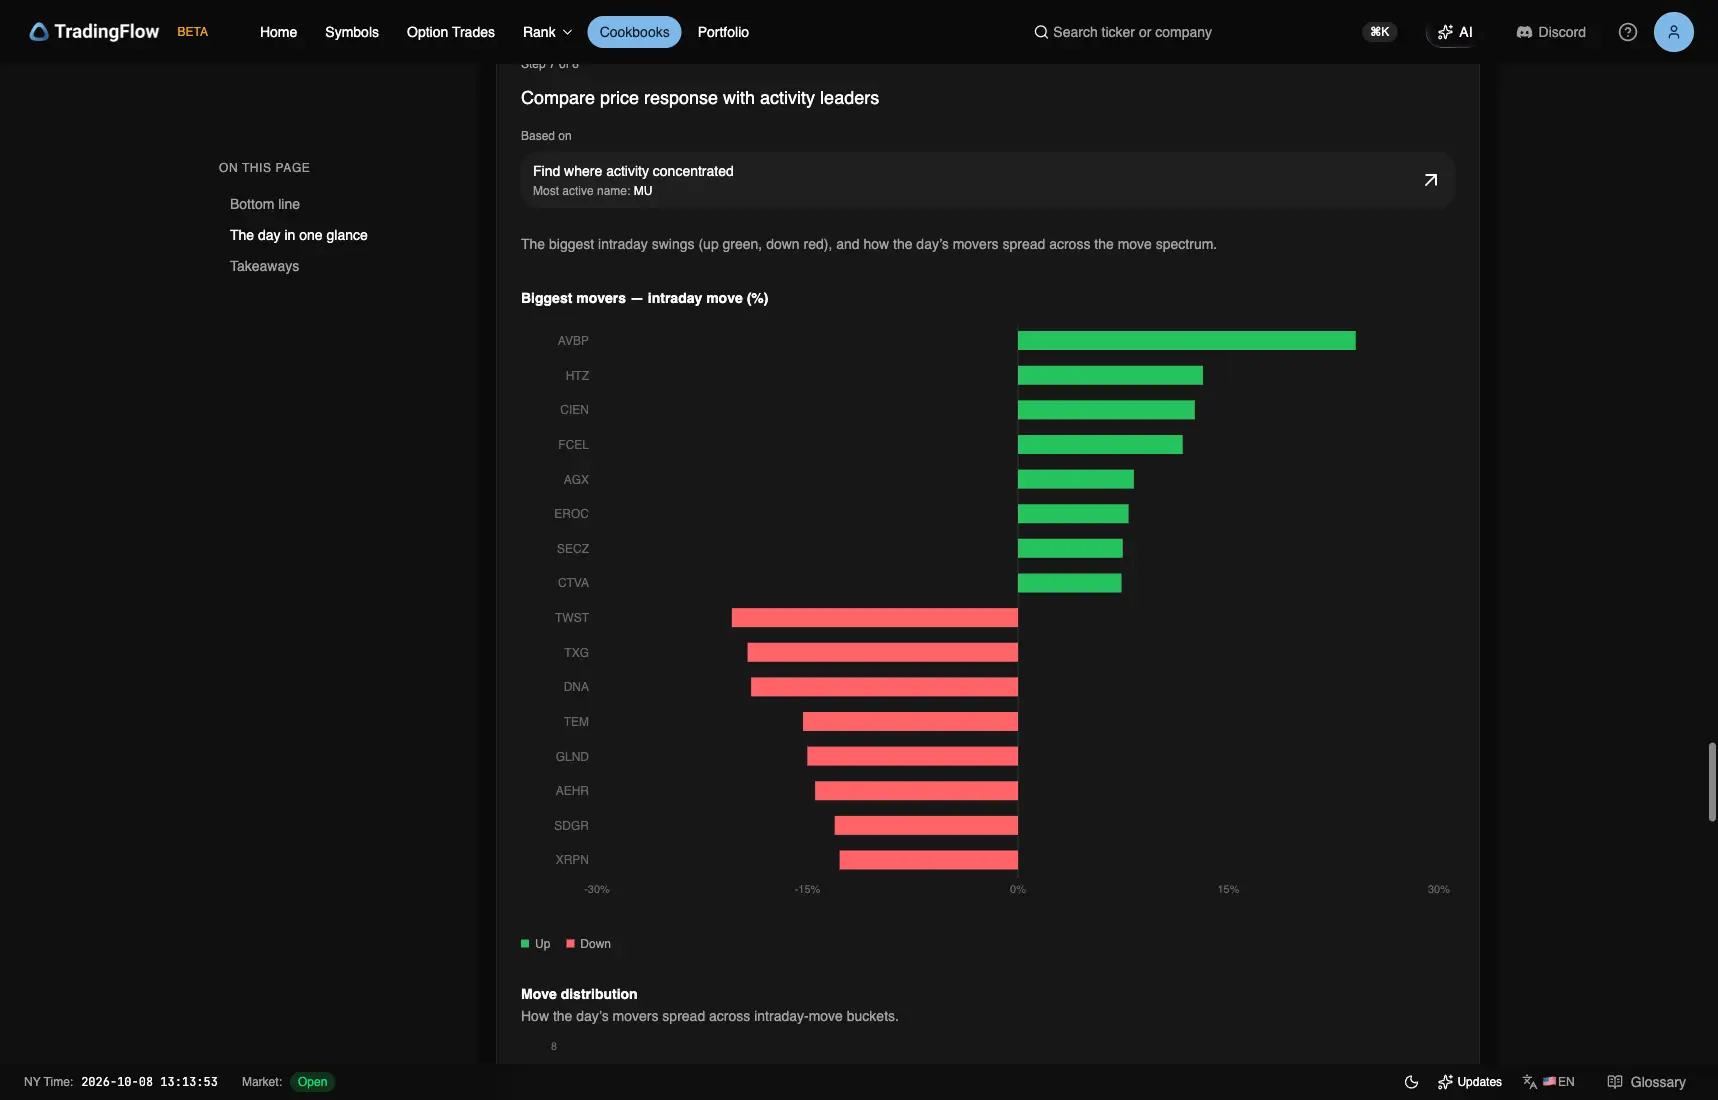Click the ⌘K shortcut badge
Screen dimensions: 1718x1100
point(1380,32)
